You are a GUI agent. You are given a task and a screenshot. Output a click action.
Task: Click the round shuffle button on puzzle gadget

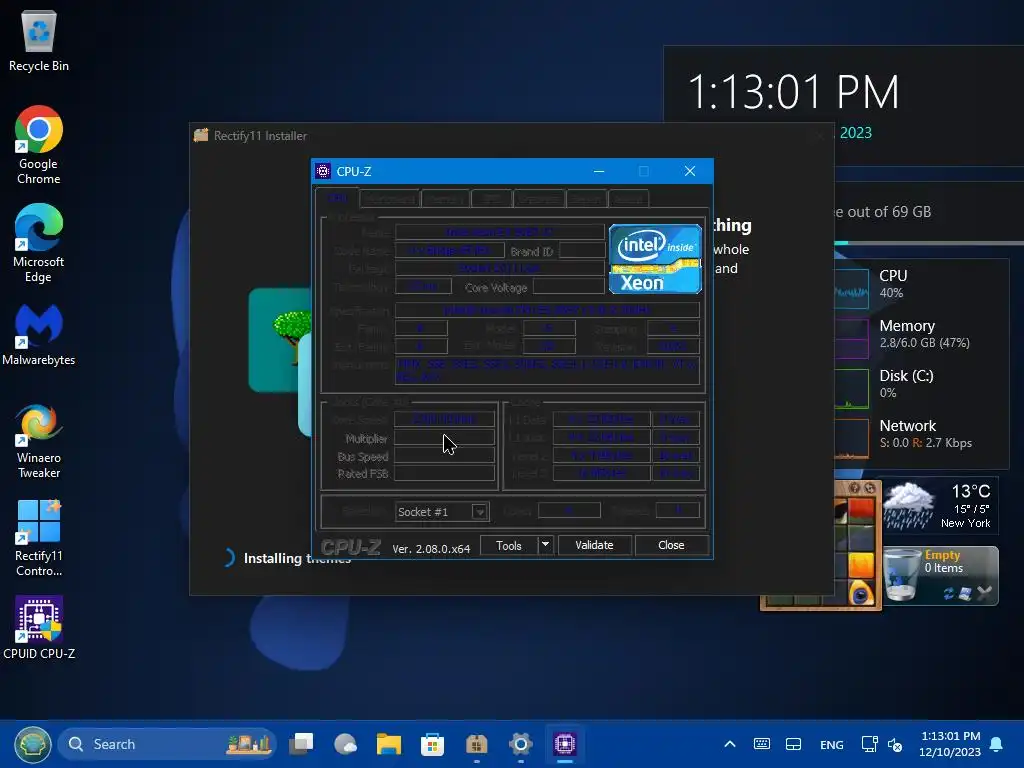[870, 488]
